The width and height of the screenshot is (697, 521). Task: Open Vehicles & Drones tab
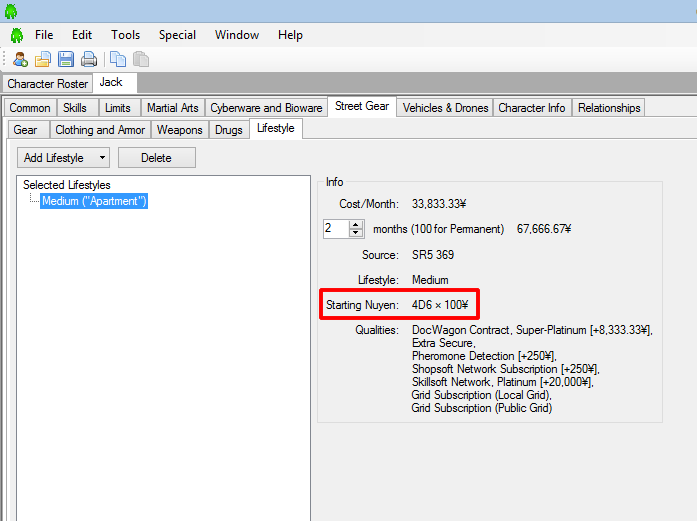445,108
